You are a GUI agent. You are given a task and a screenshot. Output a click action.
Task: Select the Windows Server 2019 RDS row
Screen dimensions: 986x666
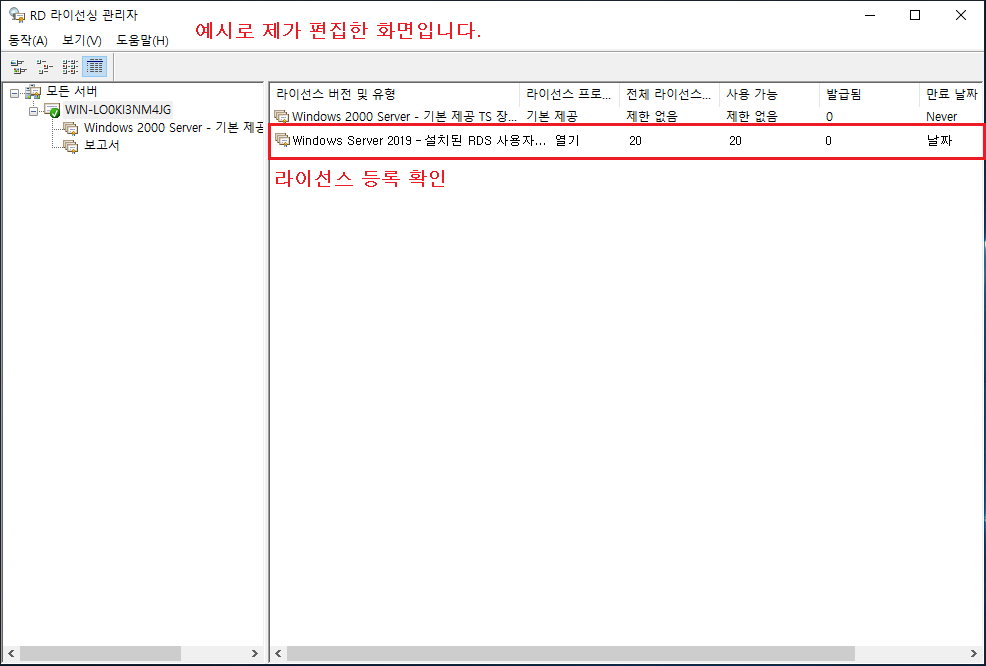pyautogui.click(x=627, y=141)
